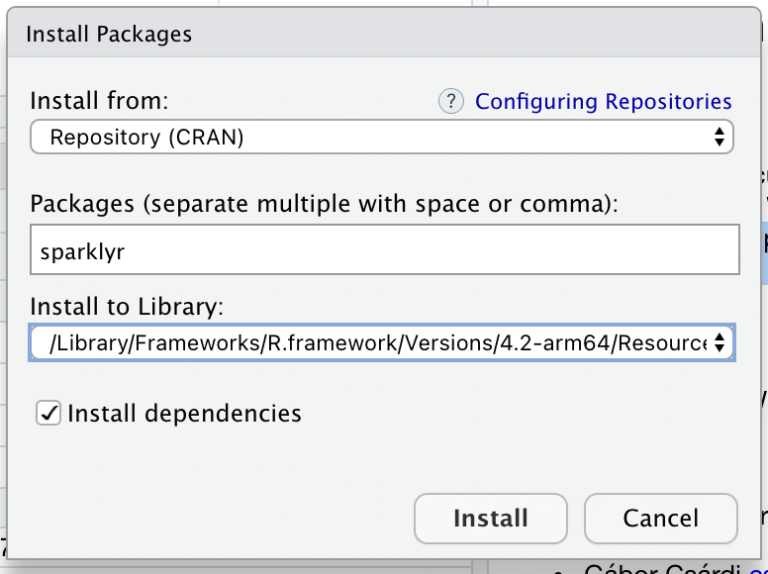Click the Gábor Csárdi text behind dialog
Viewport: 768px width, 574px height.
coord(662,570)
